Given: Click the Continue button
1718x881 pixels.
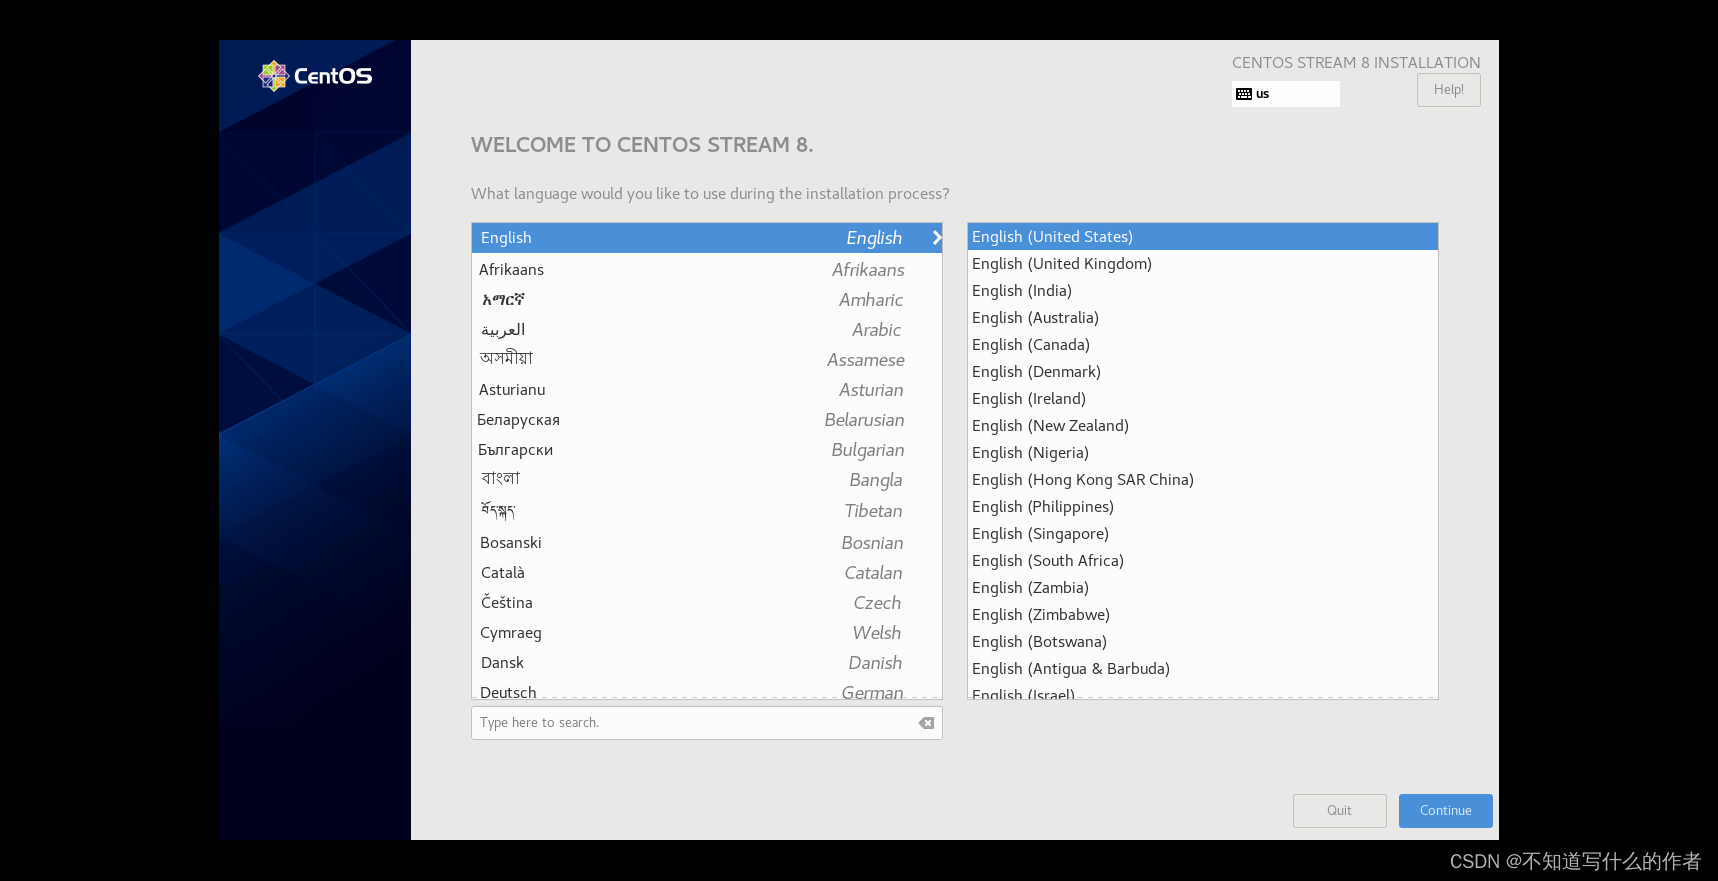Looking at the screenshot, I should coord(1445,811).
